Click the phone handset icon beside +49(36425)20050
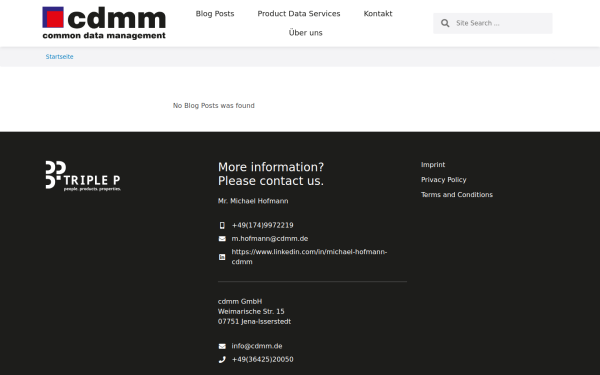Screen dimensions: 600x375 pyautogui.click(x=222, y=359)
